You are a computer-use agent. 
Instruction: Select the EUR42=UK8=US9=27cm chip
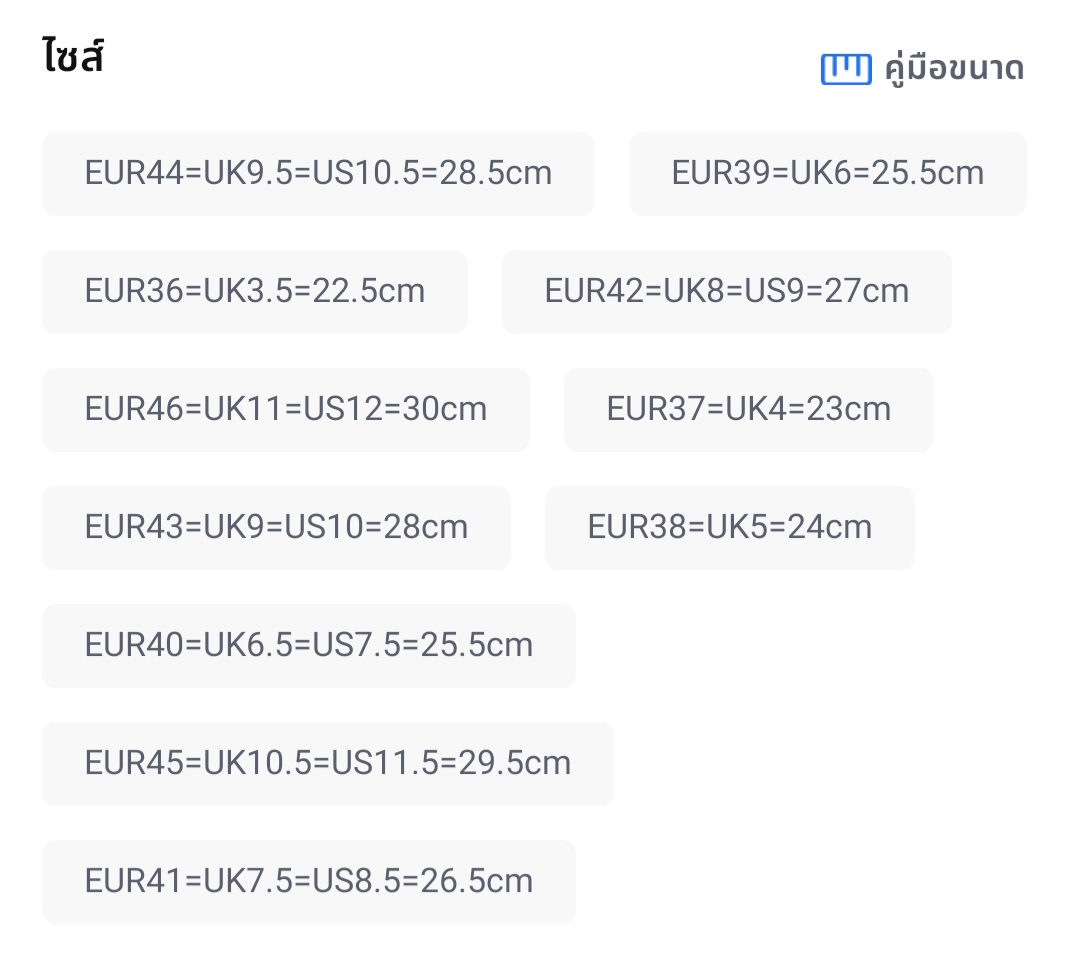point(726,291)
